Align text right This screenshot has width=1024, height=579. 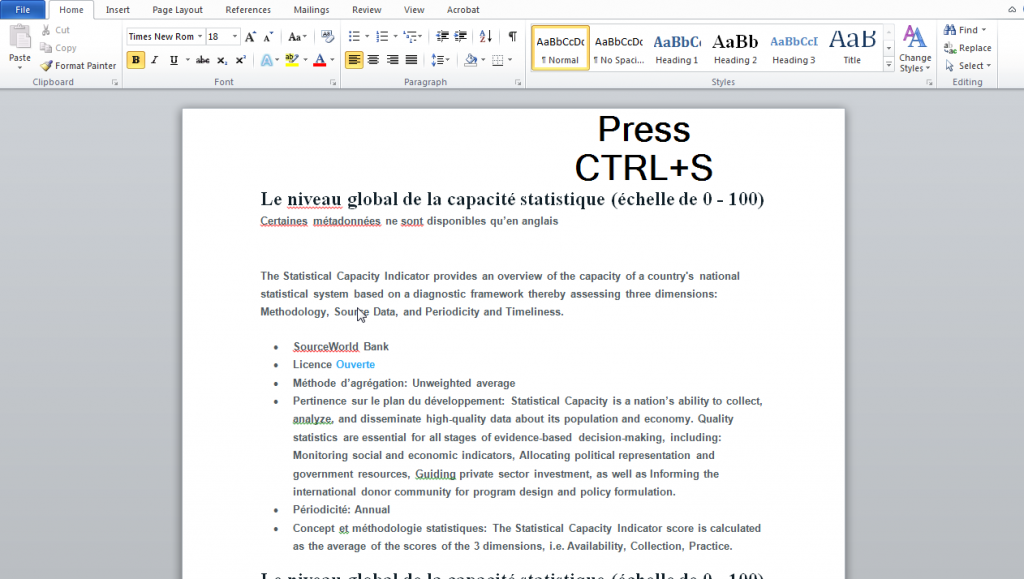pyautogui.click(x=392, y=60)
